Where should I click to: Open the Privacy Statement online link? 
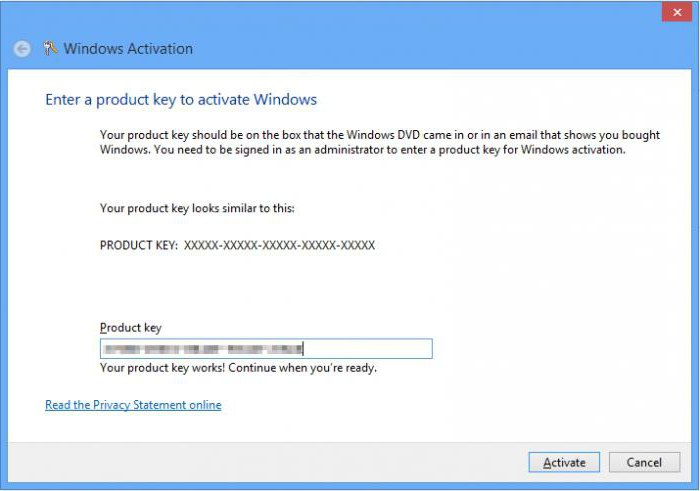pyautogui.click(x=133, y=405)
